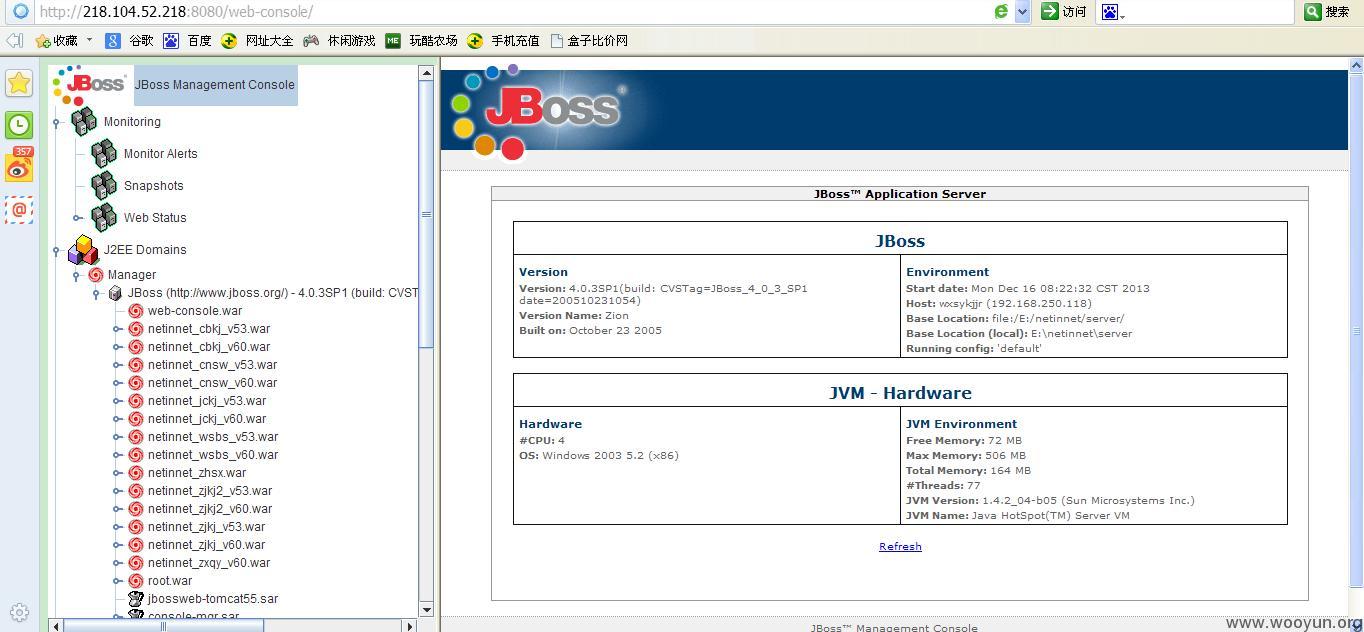The image size is (1364, 632).
Task: Click the URL address field
Action: click(x=510, y=12)
